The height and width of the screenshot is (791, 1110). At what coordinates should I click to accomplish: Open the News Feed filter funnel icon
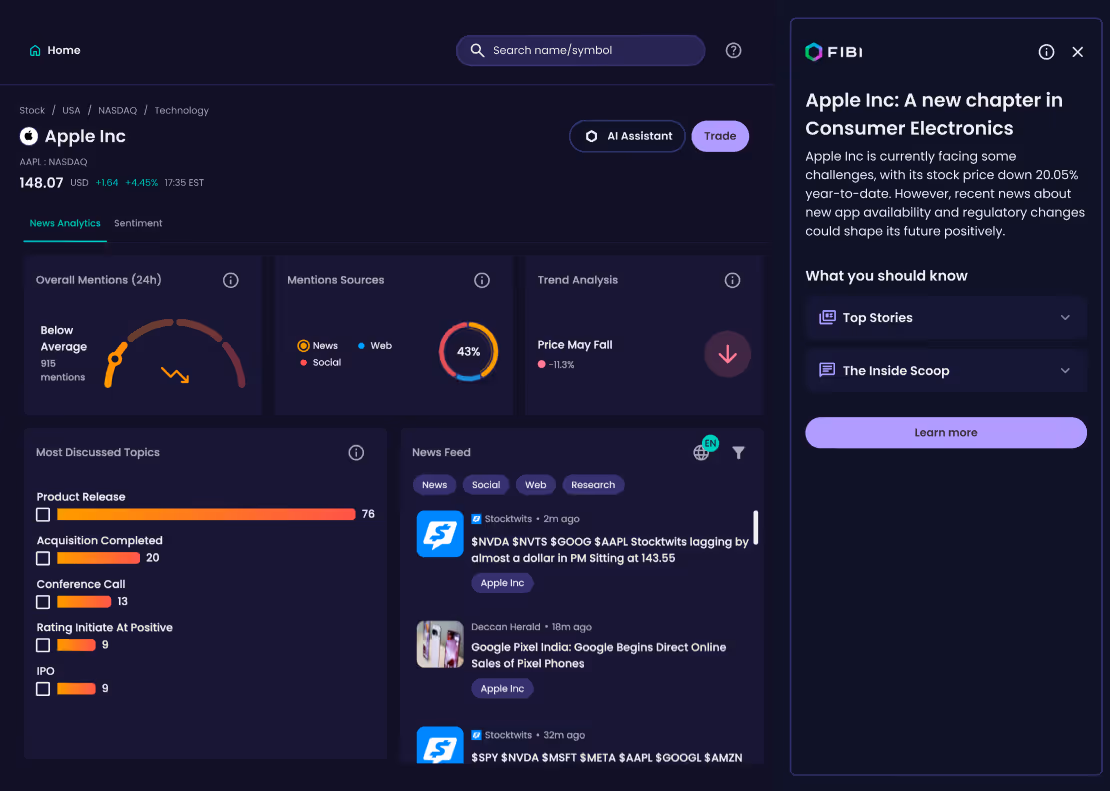(738, 453)
